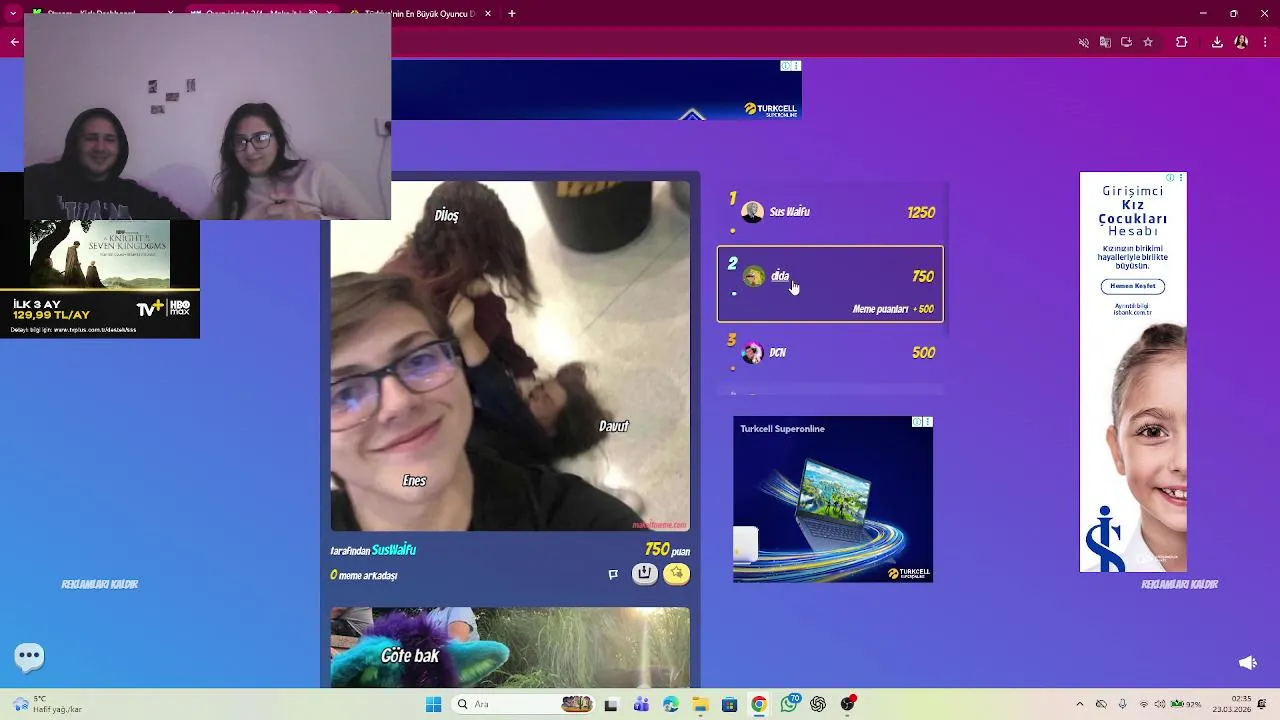Open Microsoft Teams from taskbar
1280x720 pixels.
tap(641, 704)
